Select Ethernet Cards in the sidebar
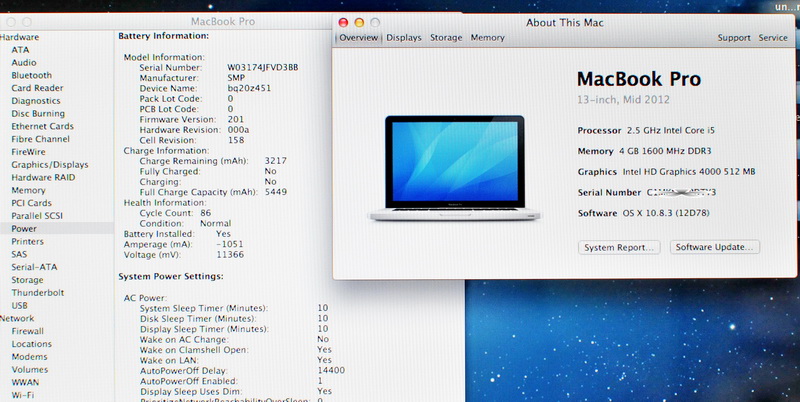This screenshot has width=800, height=402. coord(42,126)
